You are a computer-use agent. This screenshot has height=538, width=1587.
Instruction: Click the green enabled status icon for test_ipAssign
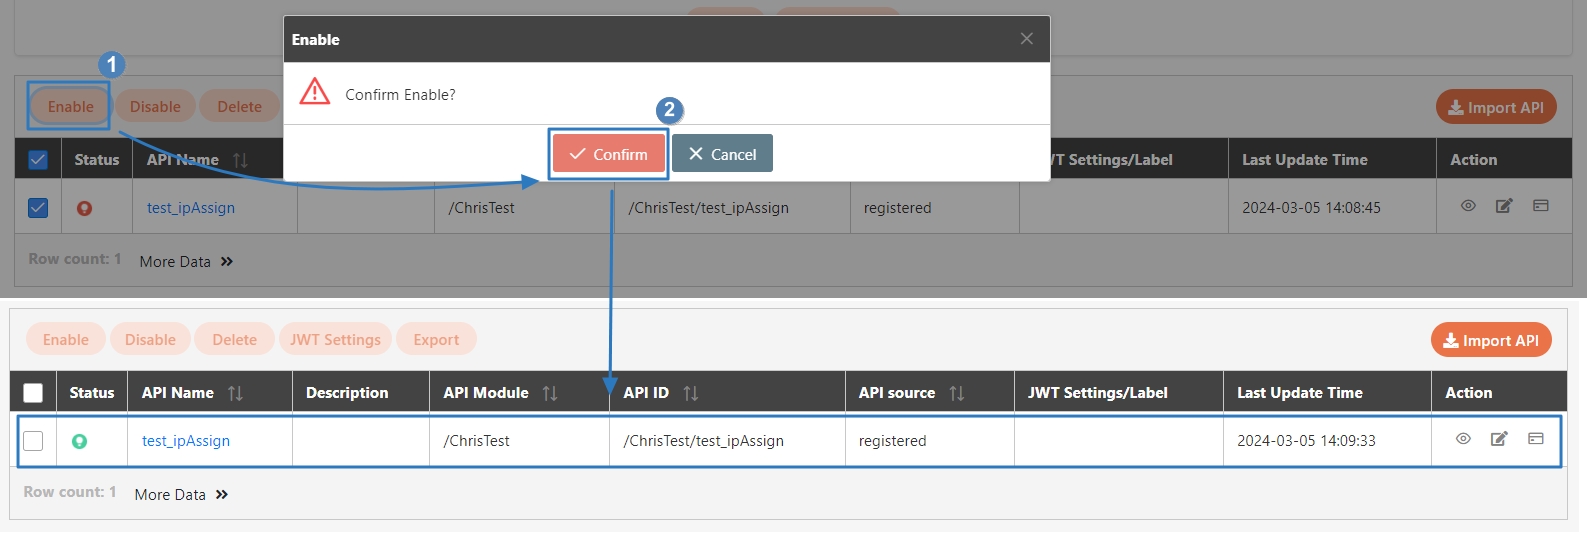pos(79,441)
